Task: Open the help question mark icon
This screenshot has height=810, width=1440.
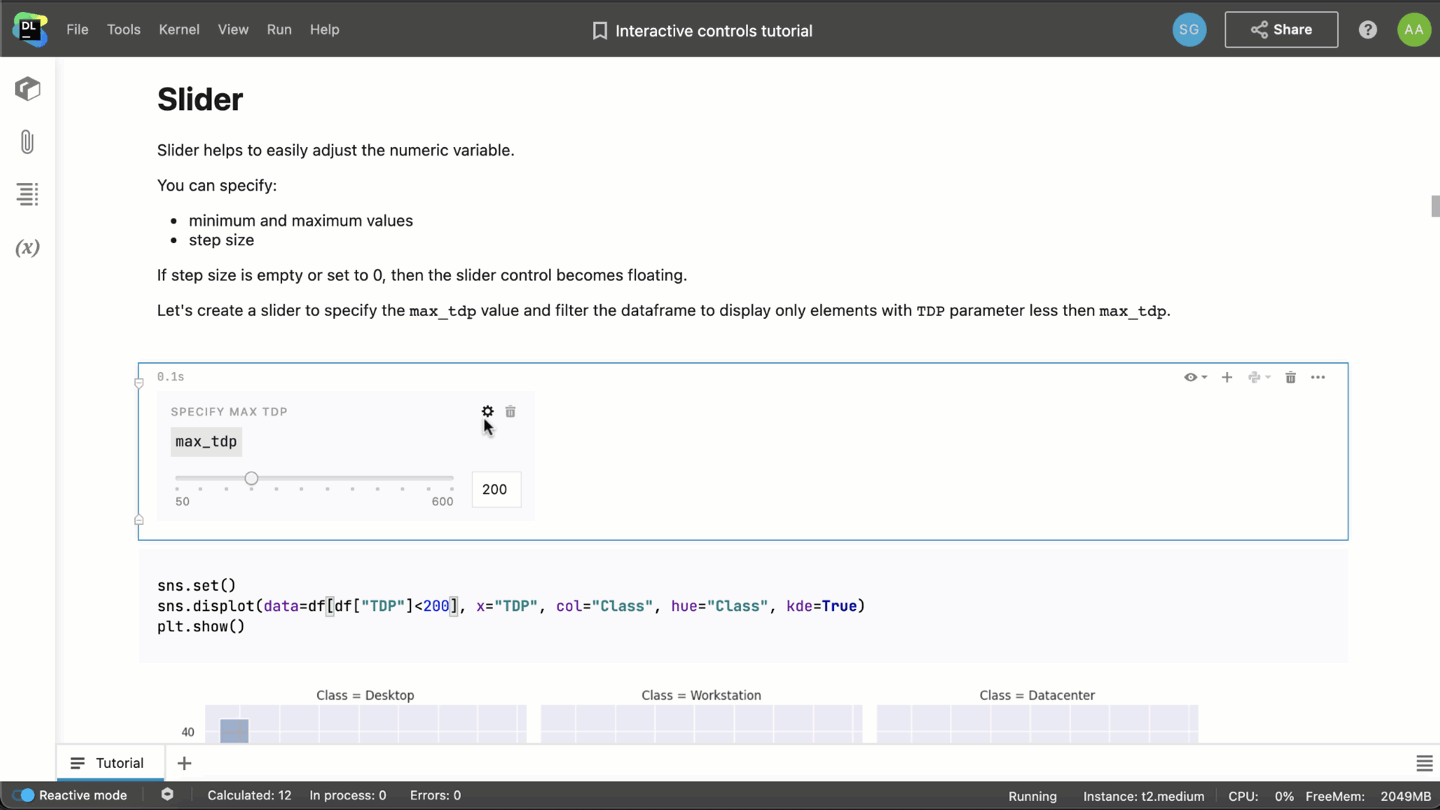Action: click(x=1367, y=30)
